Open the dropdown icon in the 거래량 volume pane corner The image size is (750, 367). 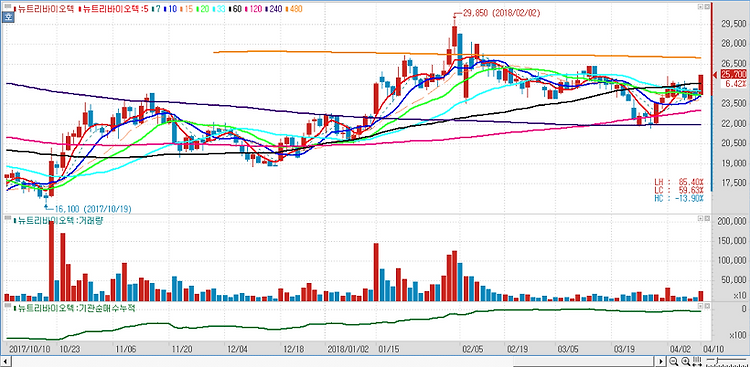click(x=700, y=219)
